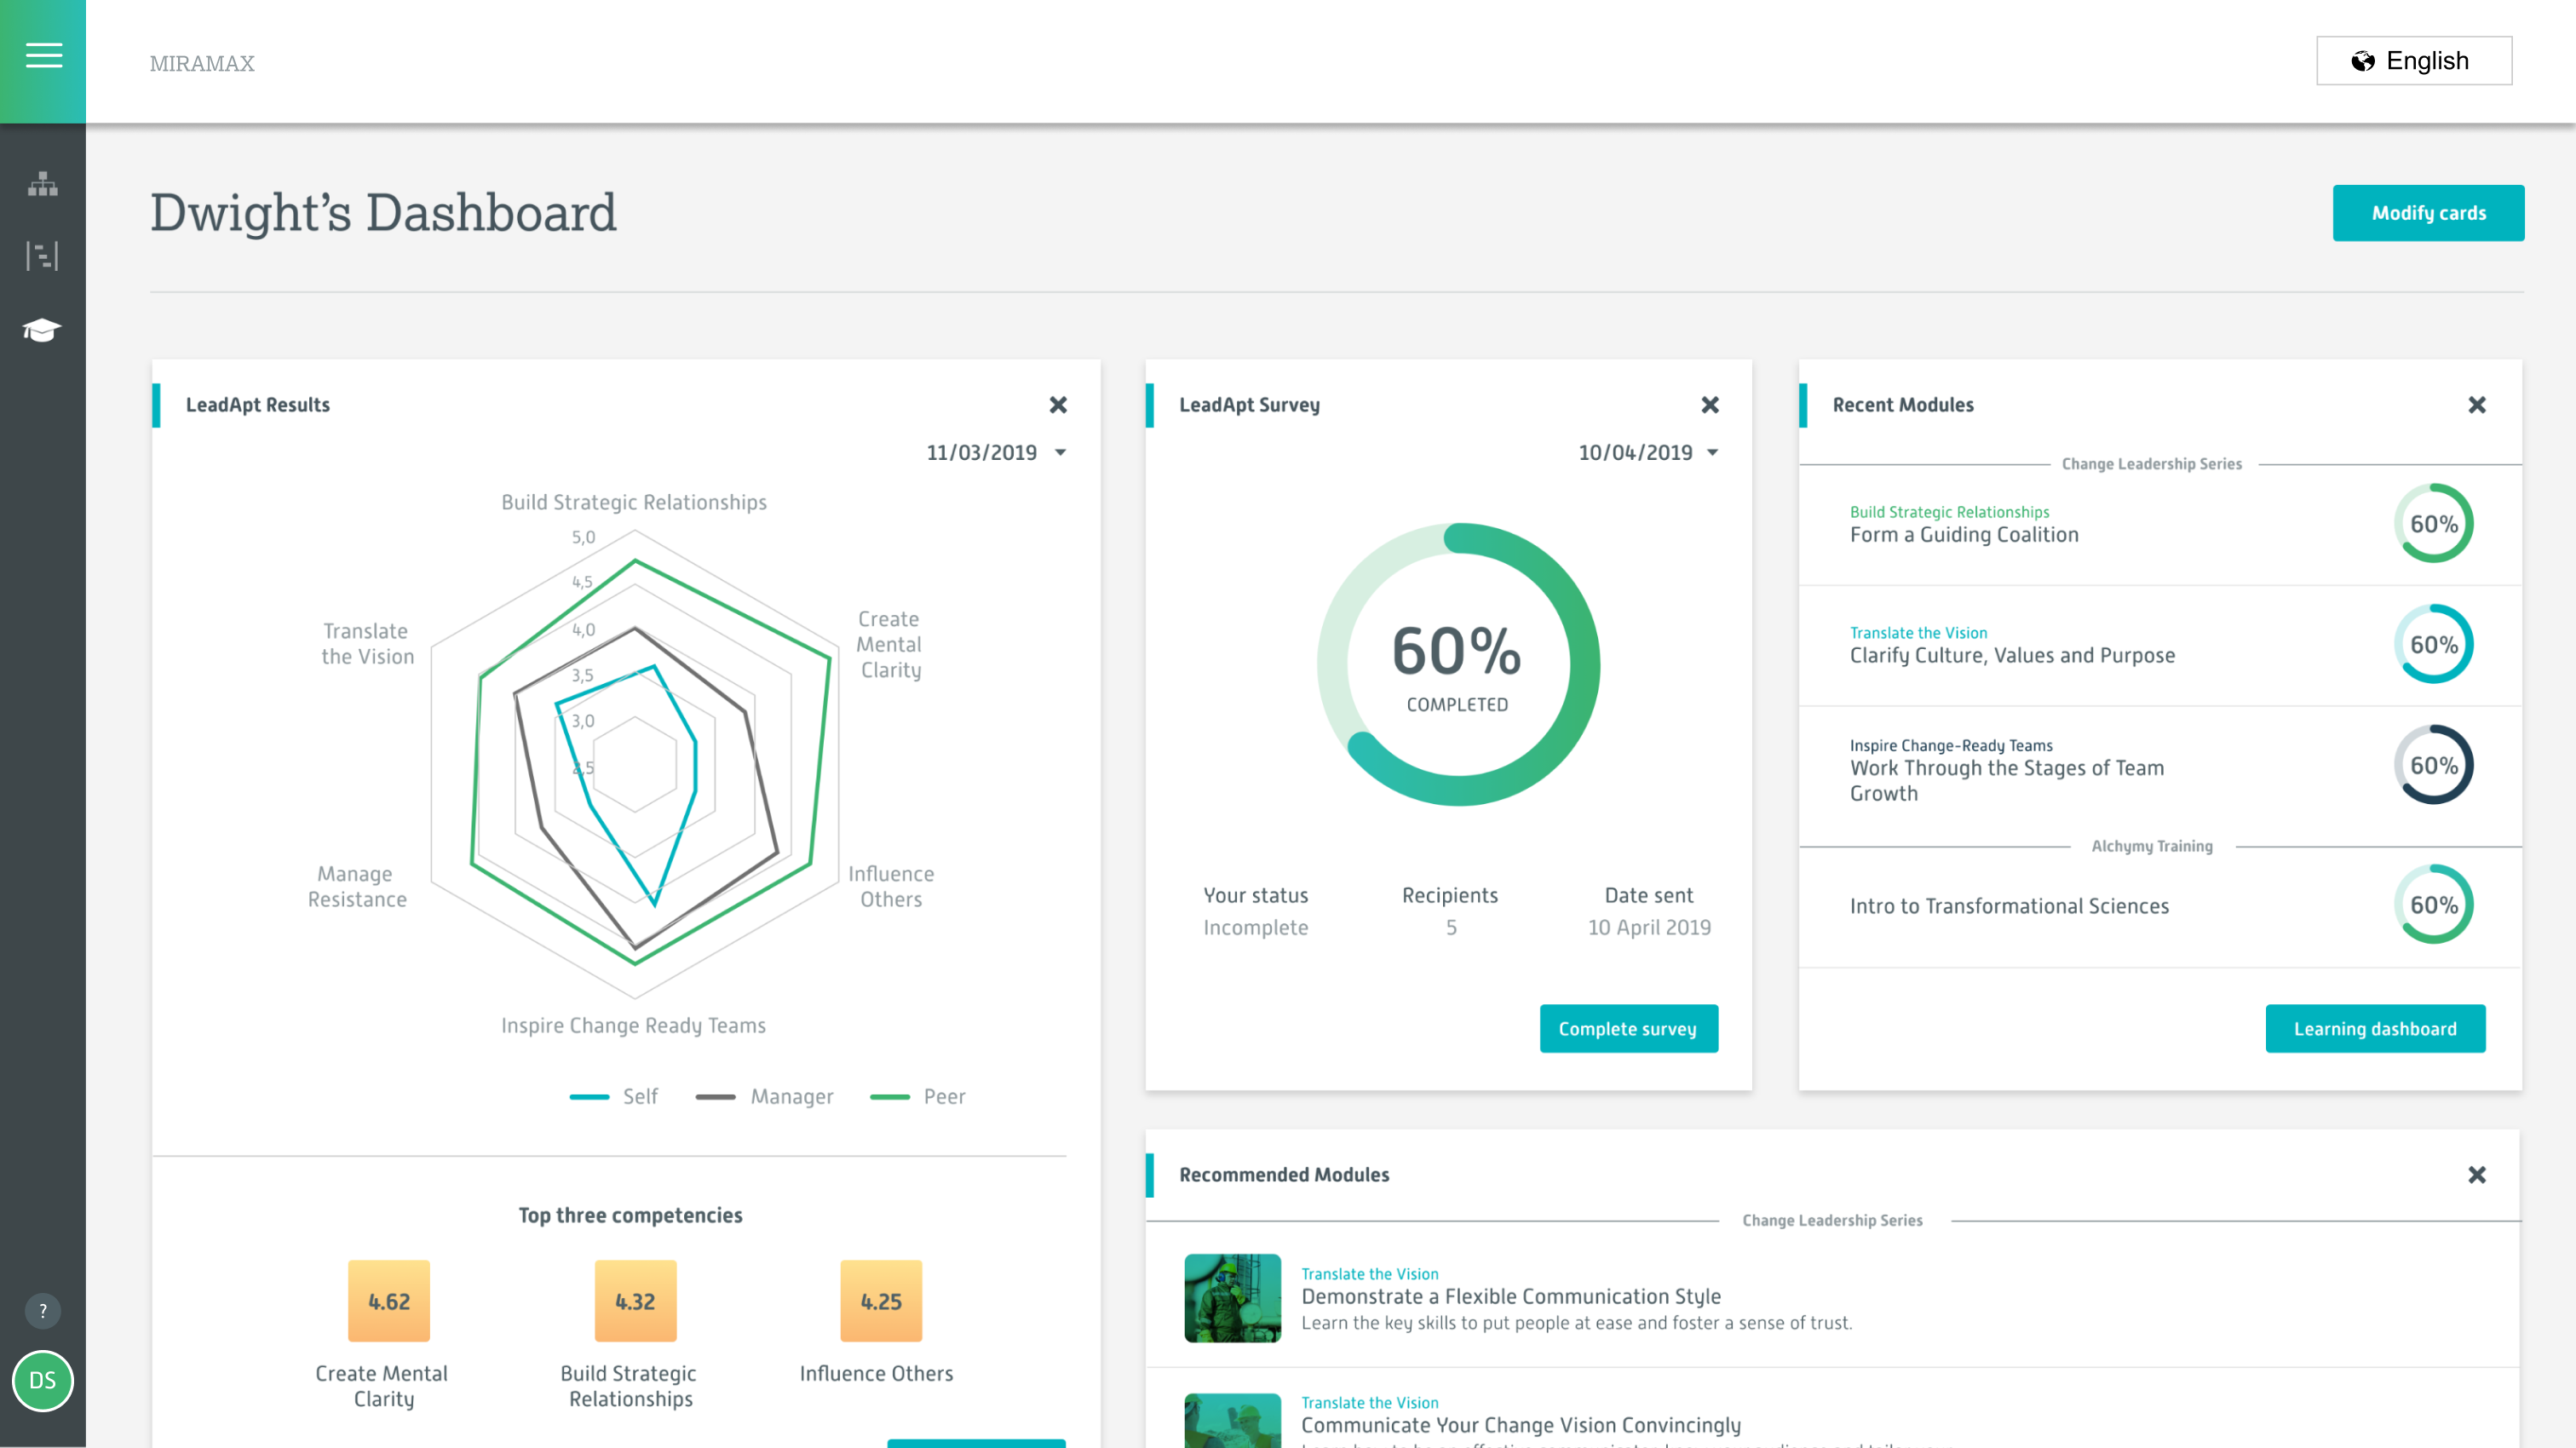Toggle the Self series in the radar legend
This screenshot has height=1448, width=2576.
click(615, 1096)
